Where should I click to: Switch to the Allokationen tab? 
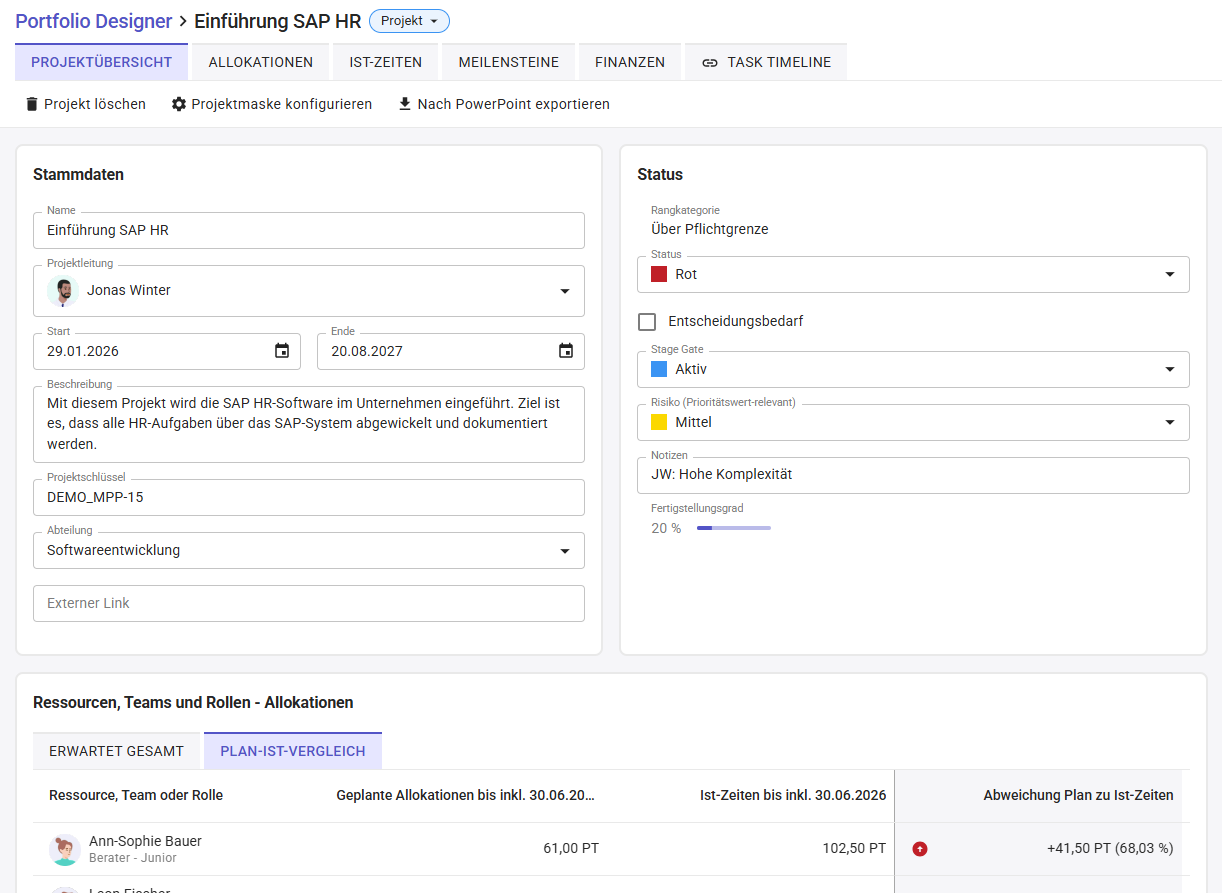click(x=261, y=62)
